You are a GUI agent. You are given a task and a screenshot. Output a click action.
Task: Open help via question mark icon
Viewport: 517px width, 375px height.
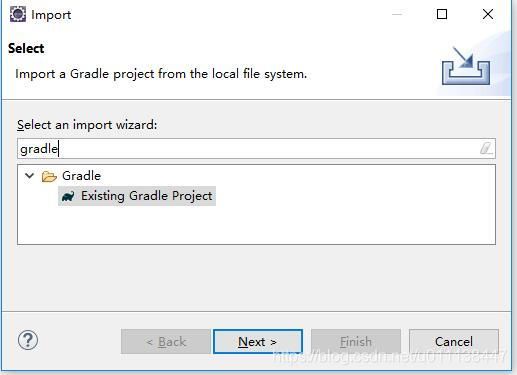click(x=28, y=340)
